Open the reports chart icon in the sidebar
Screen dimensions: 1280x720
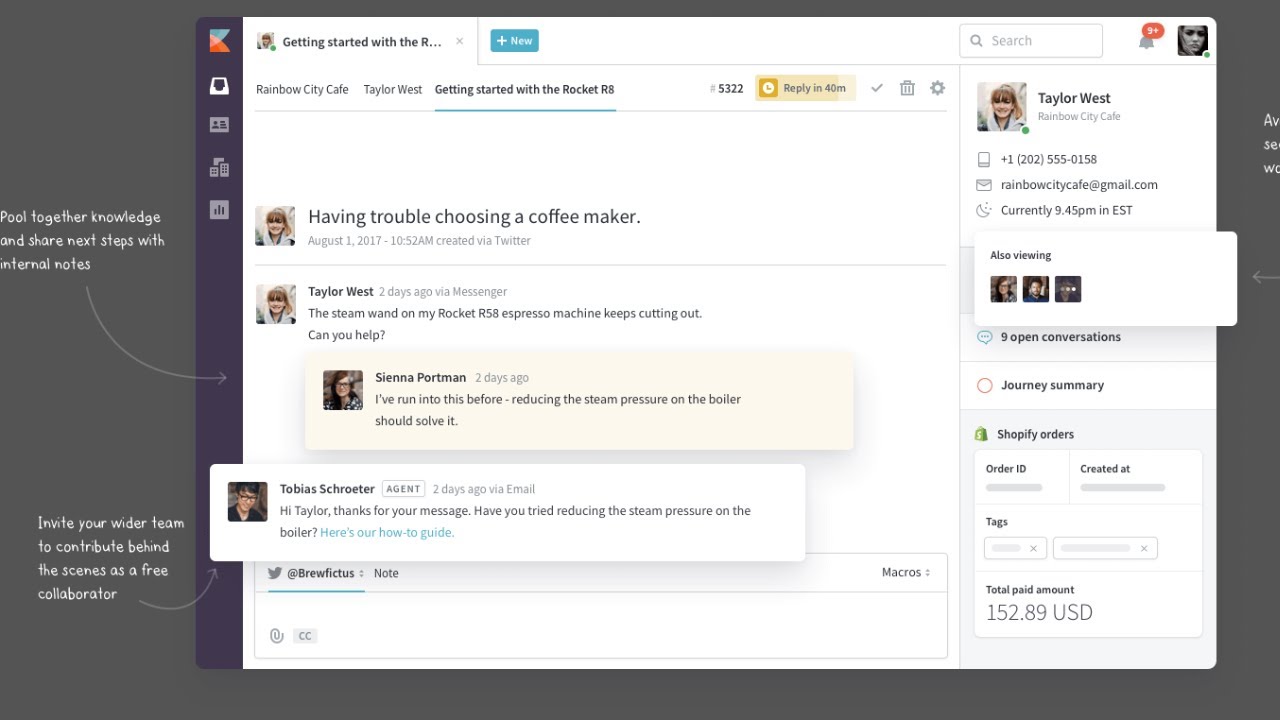tap(219, 209)
